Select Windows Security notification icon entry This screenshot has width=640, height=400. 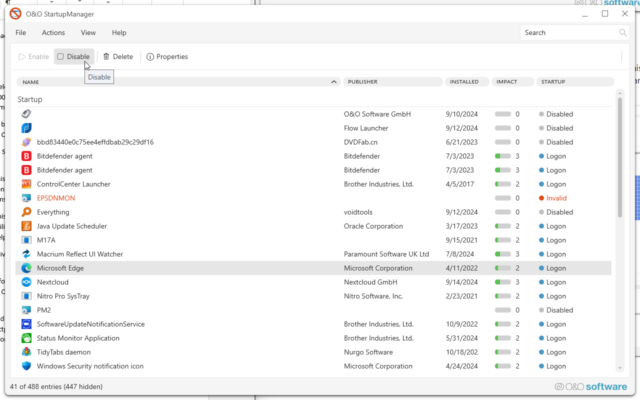pyautogui.click(x=313, y=366)
